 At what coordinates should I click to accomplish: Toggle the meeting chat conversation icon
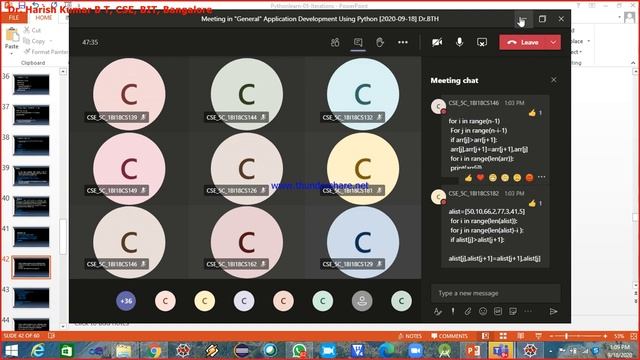(358, 42)
